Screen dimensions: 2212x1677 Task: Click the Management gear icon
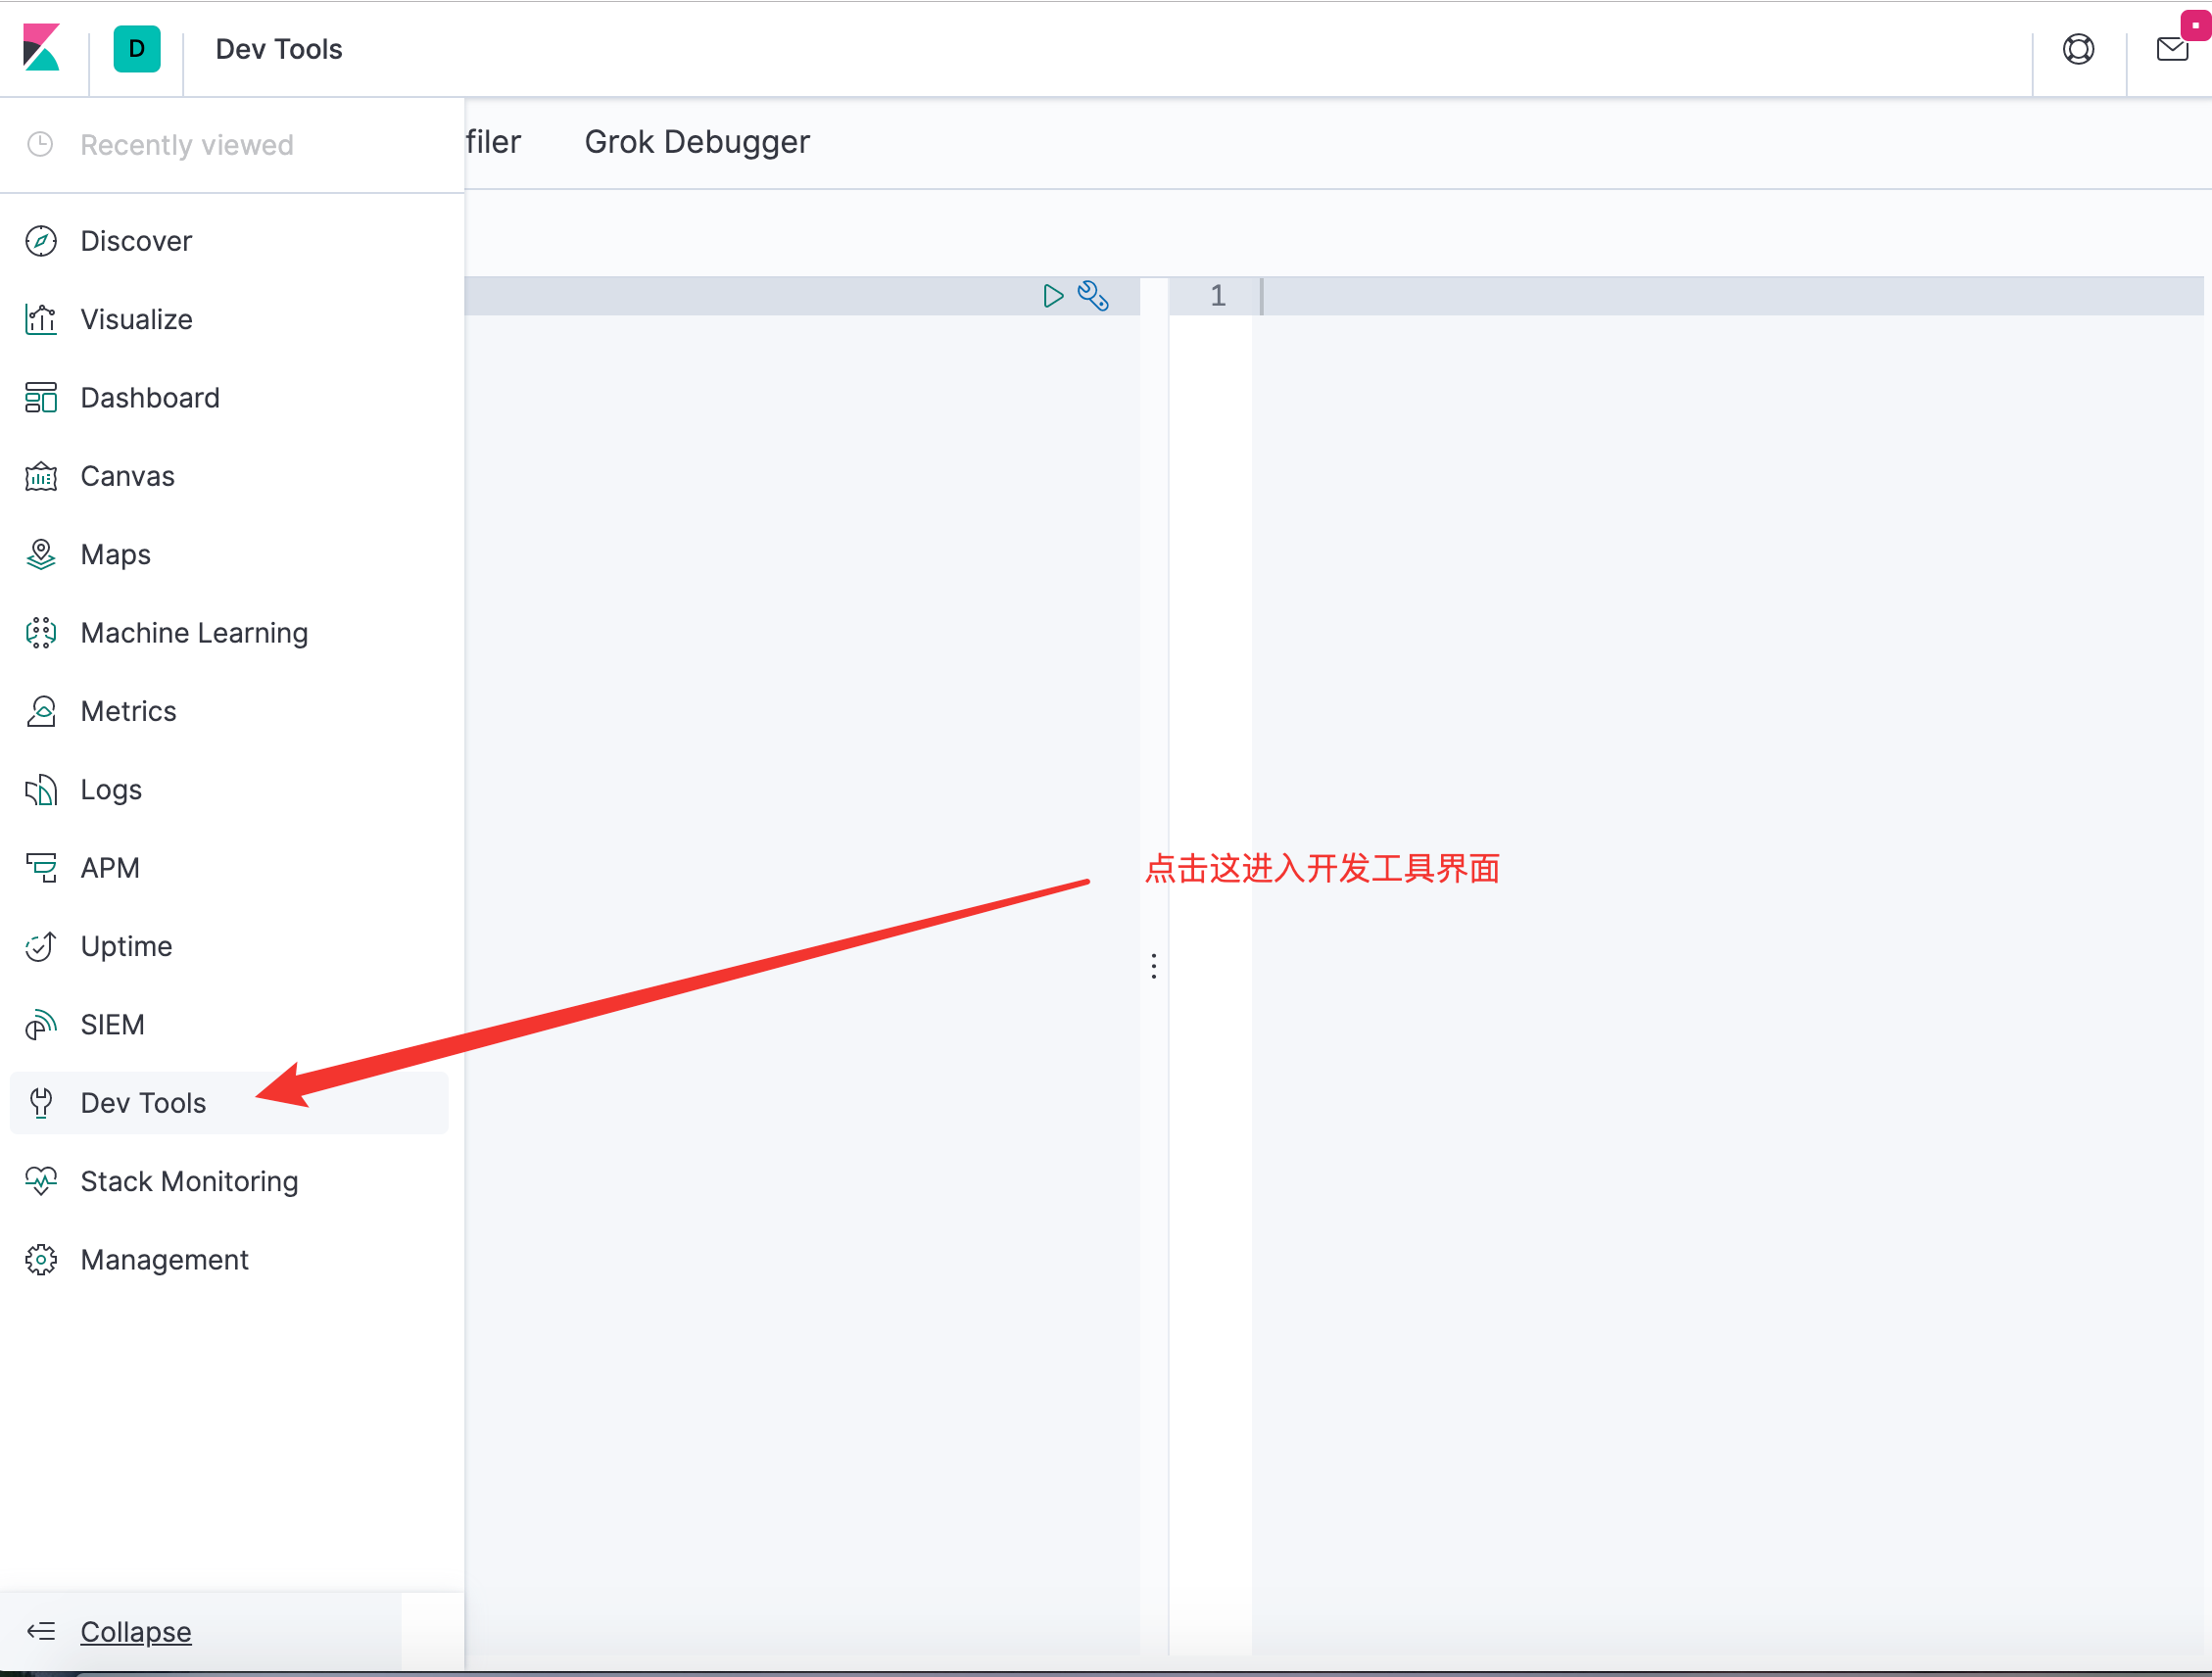(x=41, y=1259)
